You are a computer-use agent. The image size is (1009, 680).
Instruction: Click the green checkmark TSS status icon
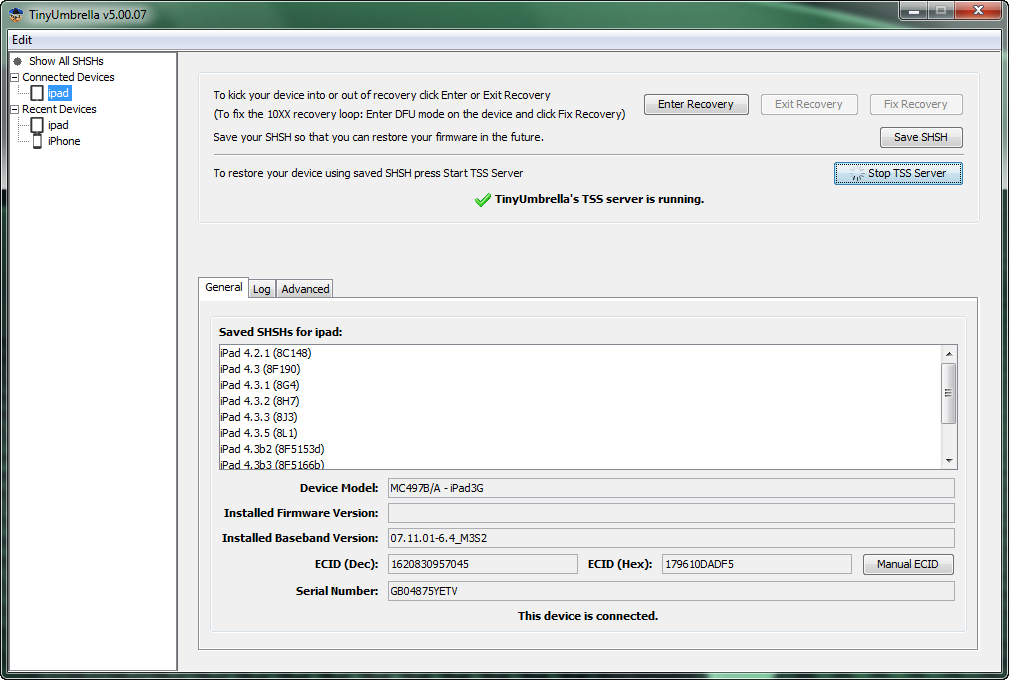point(483,200)
